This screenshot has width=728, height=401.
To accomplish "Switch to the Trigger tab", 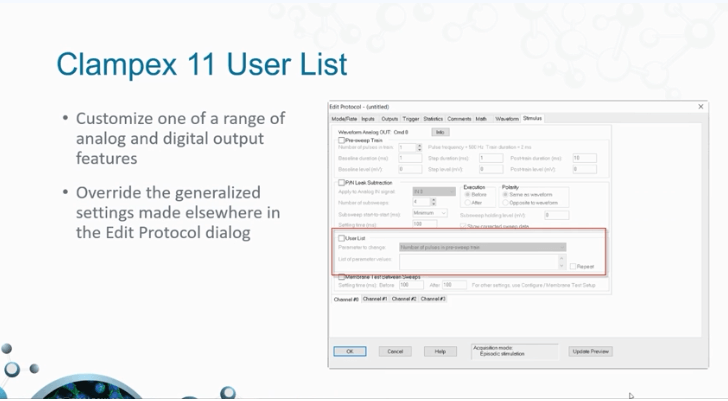I will [410, 119].
